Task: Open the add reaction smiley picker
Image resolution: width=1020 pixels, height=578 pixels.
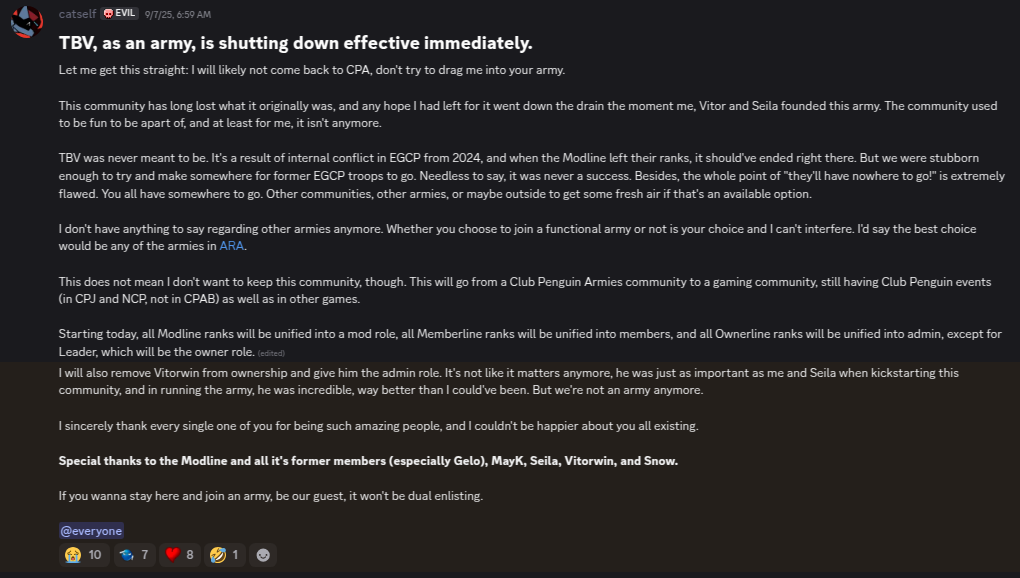Action: click(x=263, y=555)
